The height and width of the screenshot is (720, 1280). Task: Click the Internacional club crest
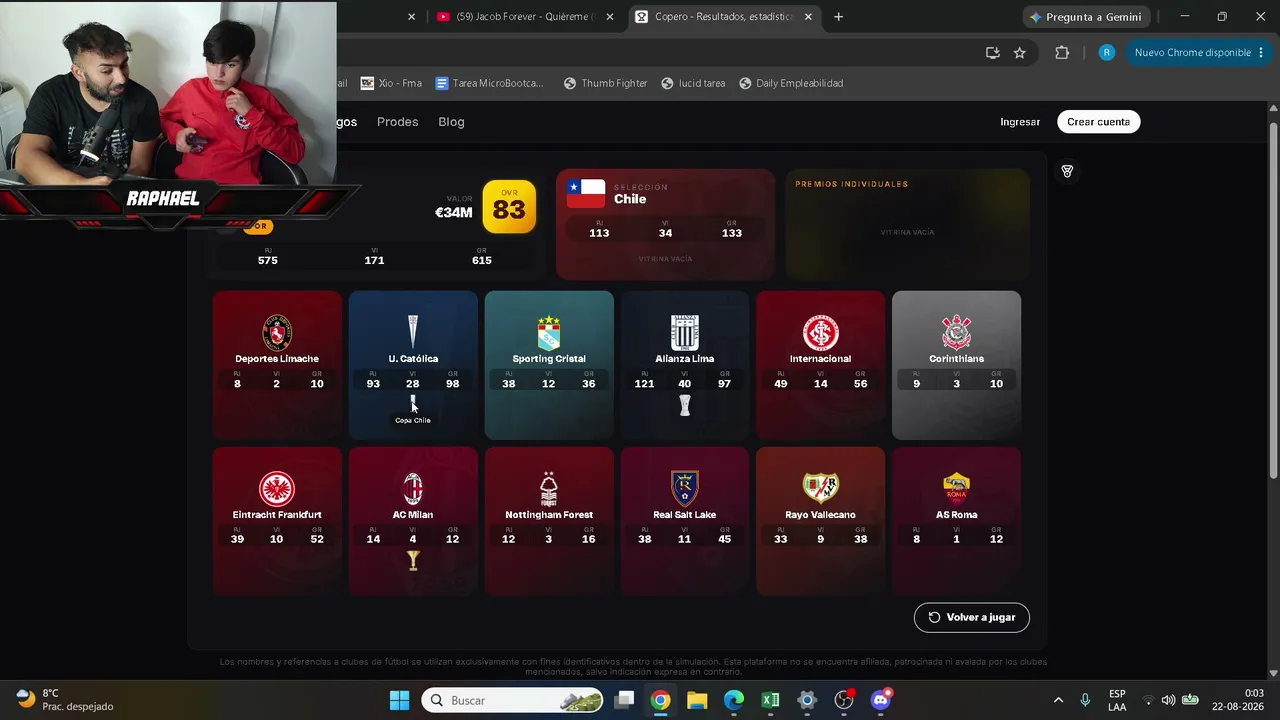click(821, 333)
